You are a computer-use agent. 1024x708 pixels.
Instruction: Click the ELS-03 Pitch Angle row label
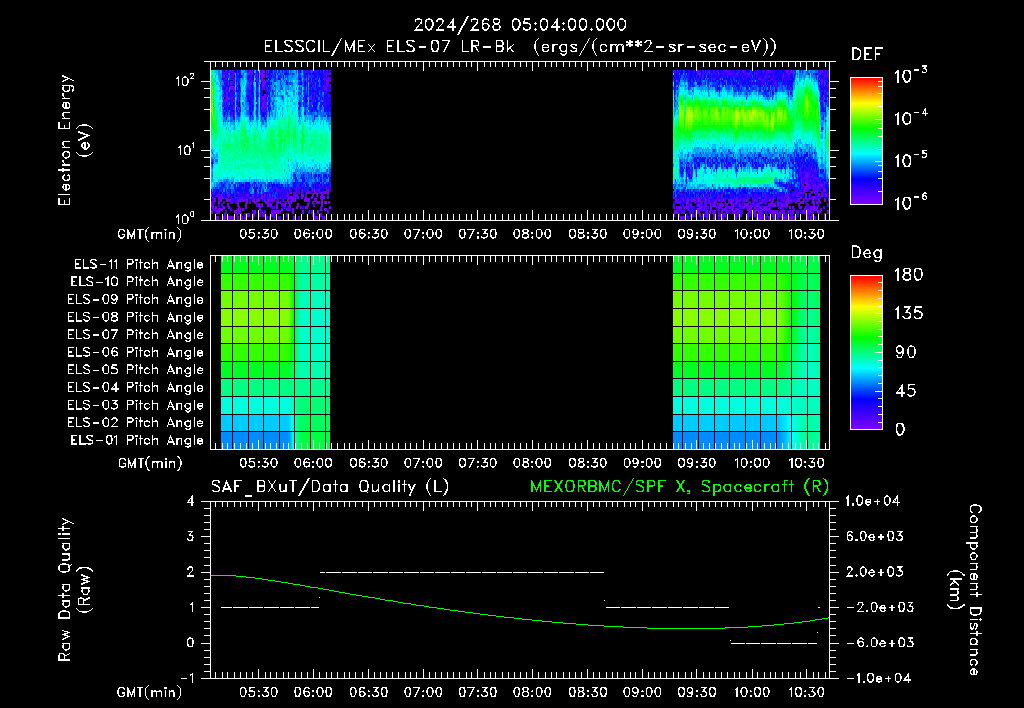pos(136,405)
